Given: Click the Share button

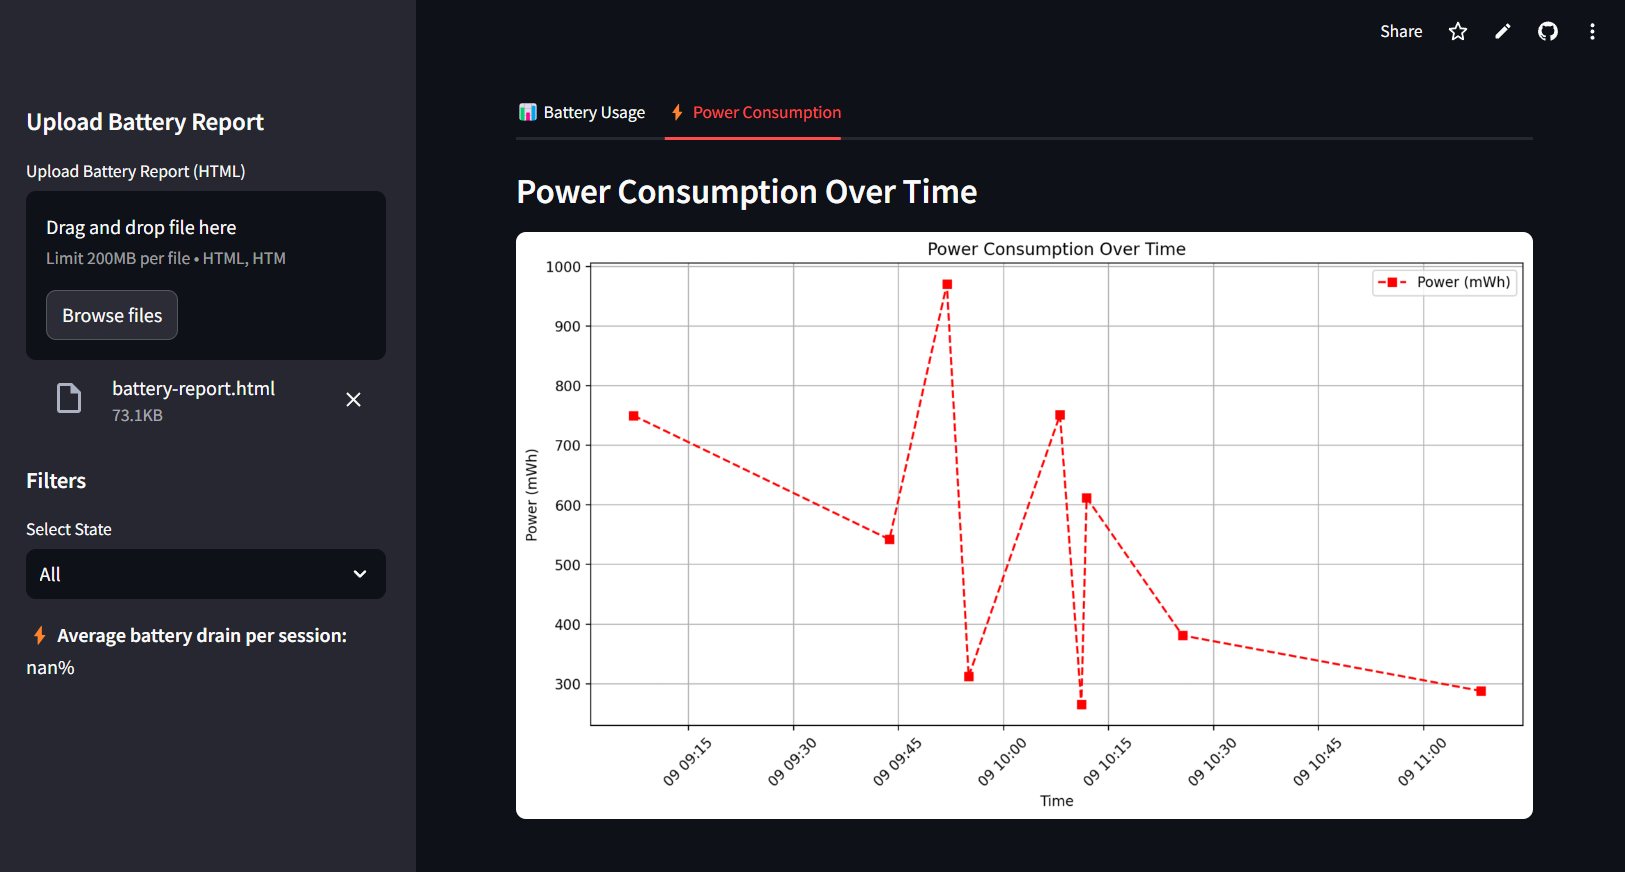Looking at the screenshot, I should tap(1400, 32).
